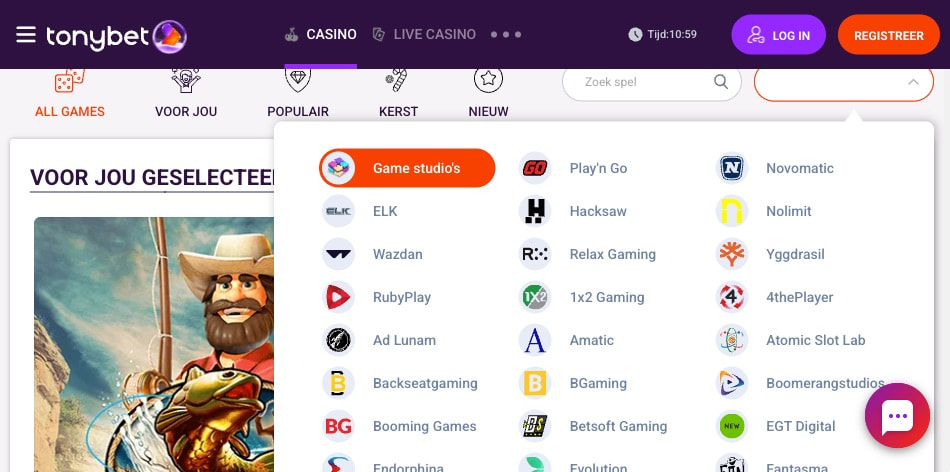Open the POPULAIR games category

pos(298,95)
